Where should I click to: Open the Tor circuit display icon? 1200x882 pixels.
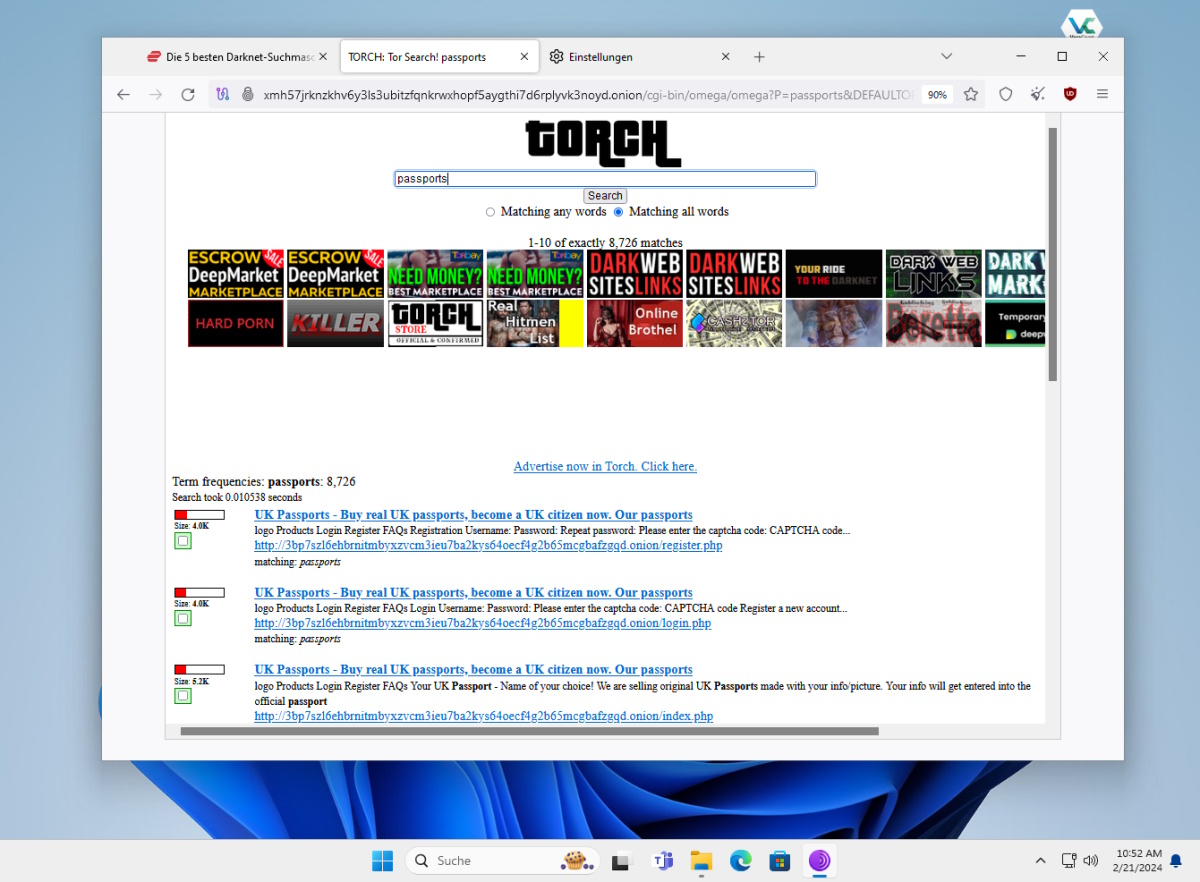coord(222,94)
